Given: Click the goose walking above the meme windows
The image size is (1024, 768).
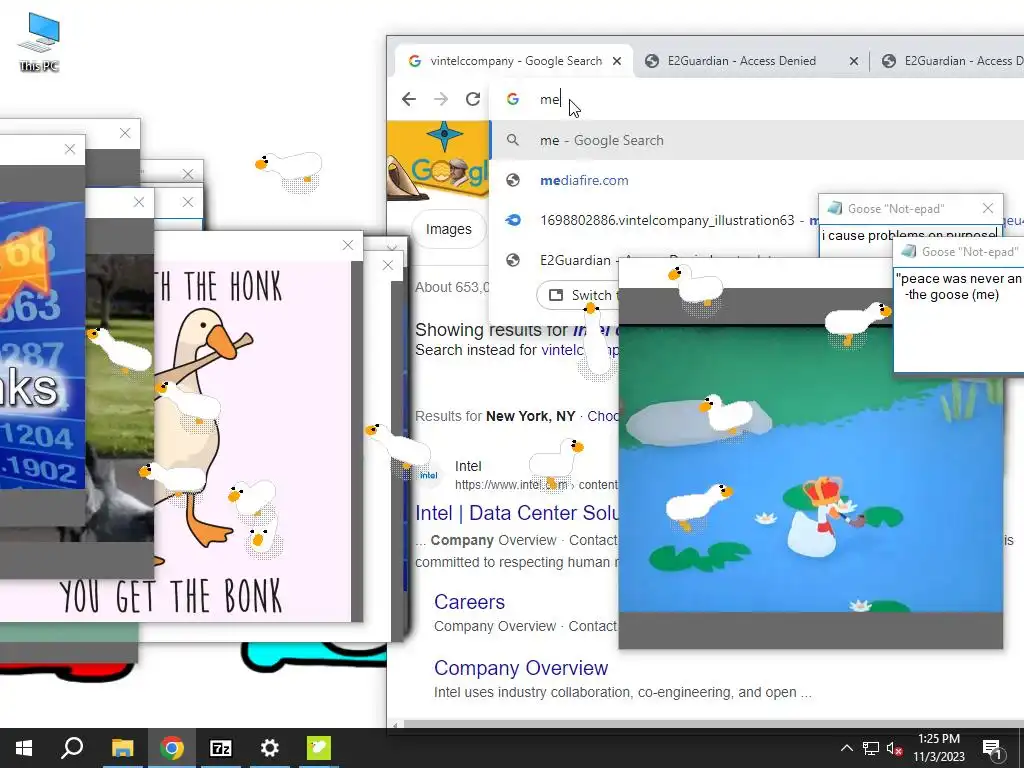Looking at the screenshot, I should (x=291, y=168).
